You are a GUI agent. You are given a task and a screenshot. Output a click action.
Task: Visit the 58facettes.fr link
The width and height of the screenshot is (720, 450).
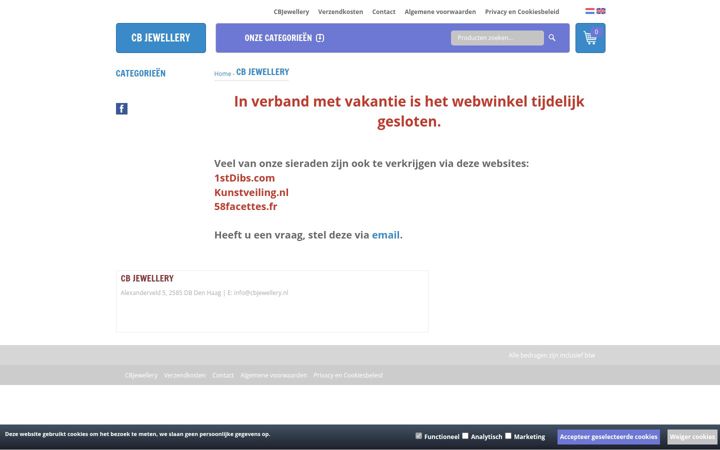point(246,206)
